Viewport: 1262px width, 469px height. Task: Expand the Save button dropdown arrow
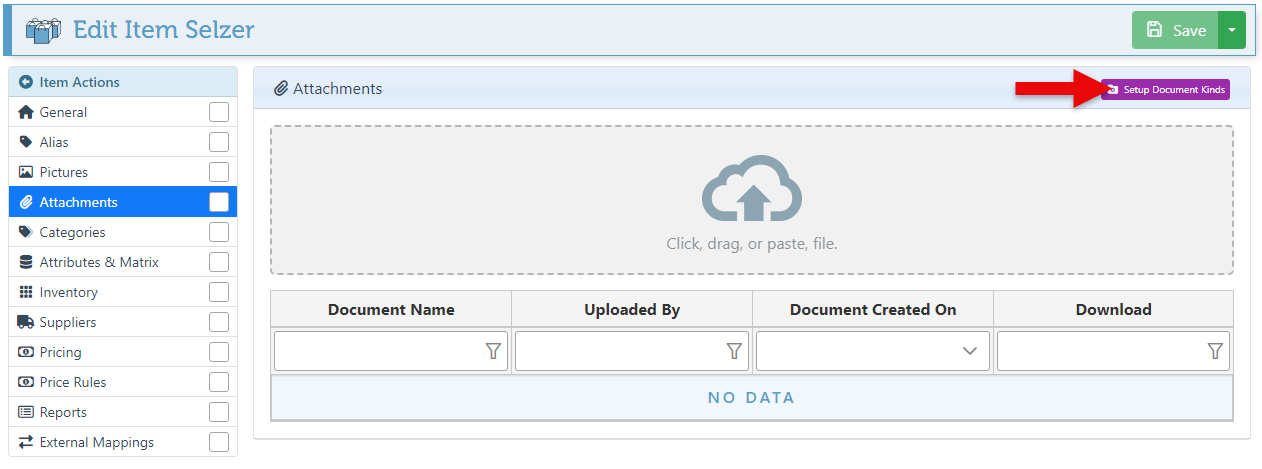click(1232, 30)
